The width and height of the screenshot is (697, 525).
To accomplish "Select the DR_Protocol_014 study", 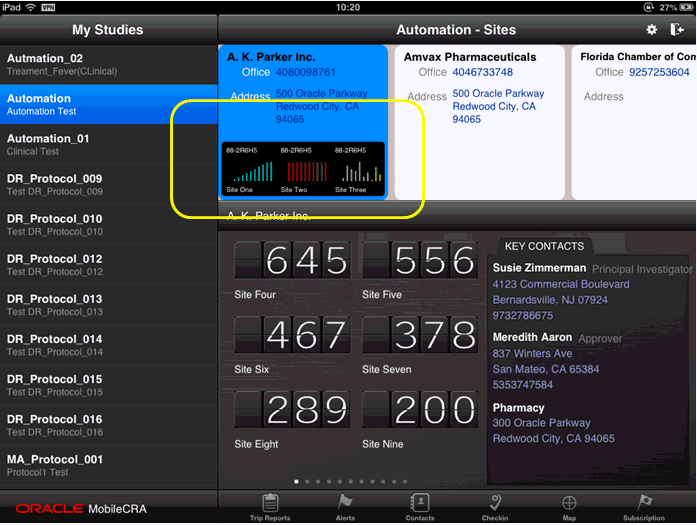I will (x=108, y=345).
